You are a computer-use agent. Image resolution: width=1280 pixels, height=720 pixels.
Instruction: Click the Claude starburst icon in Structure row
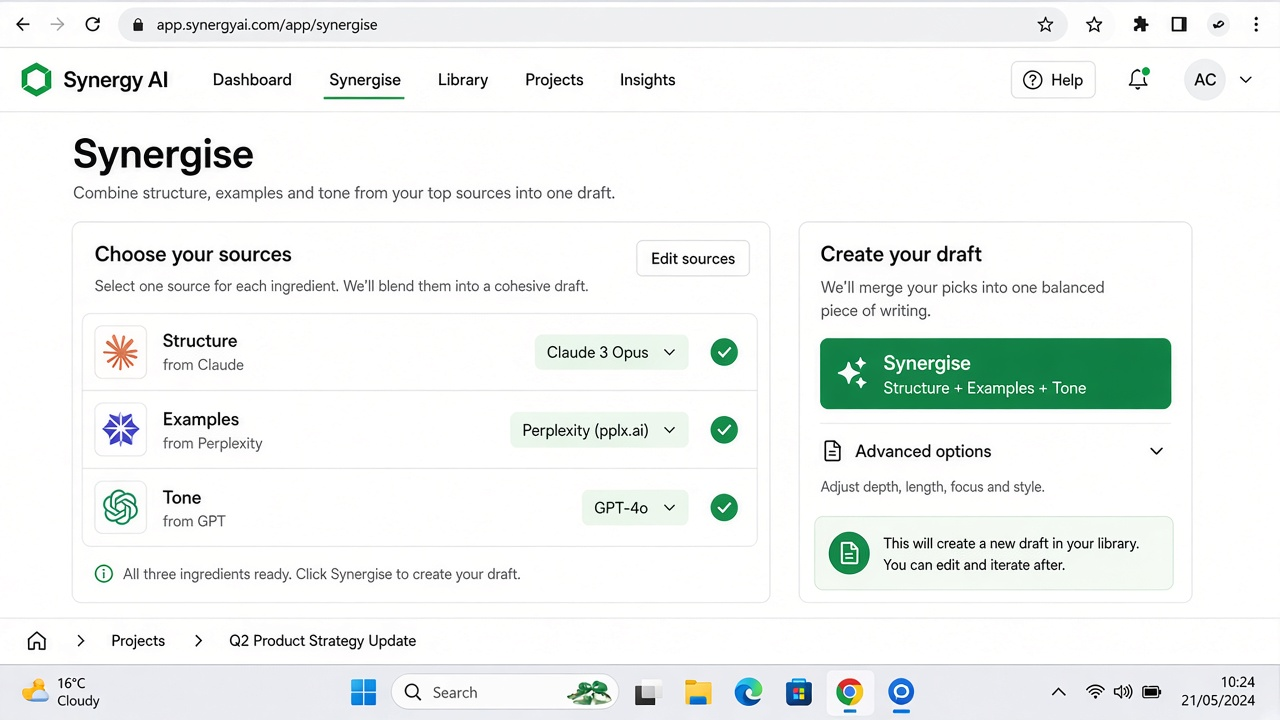point(120,352)
